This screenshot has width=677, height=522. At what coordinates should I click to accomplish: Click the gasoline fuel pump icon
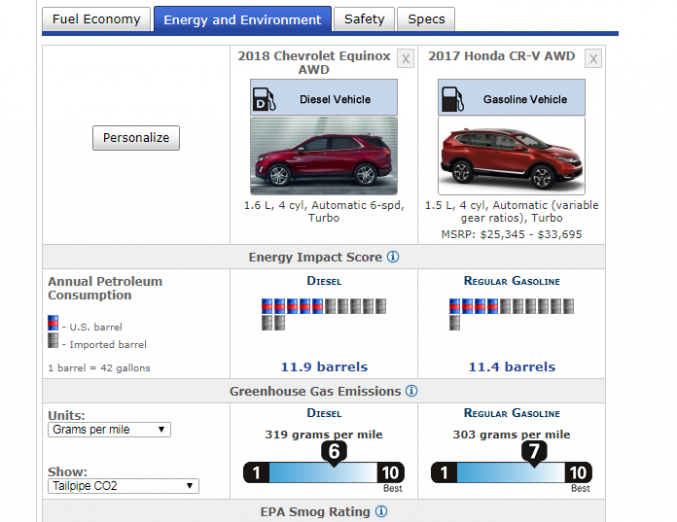451,99
